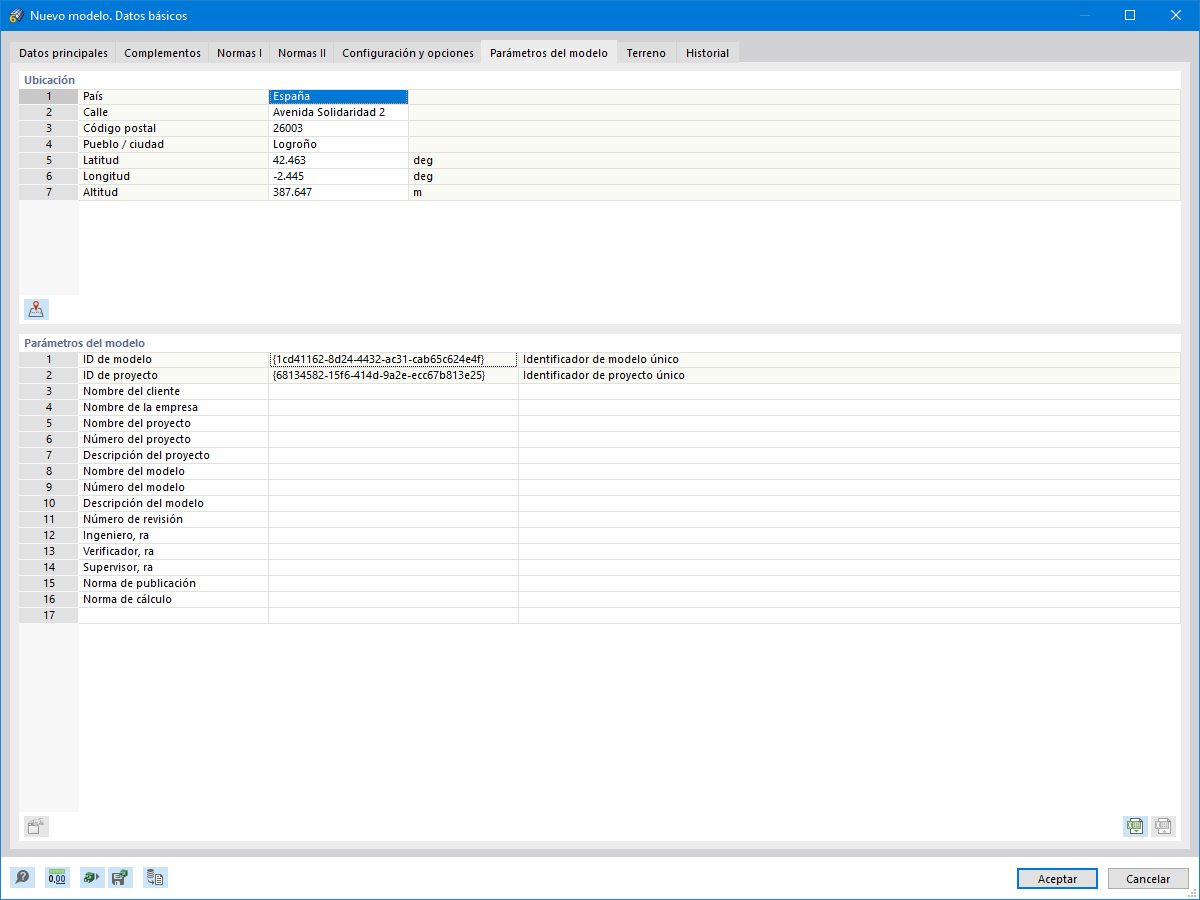Image resolution: width=1200 pixels, height=900 pixels.
Task: Go to the Normas II tab
Action: pyautogui.click(x=301, y=53)
